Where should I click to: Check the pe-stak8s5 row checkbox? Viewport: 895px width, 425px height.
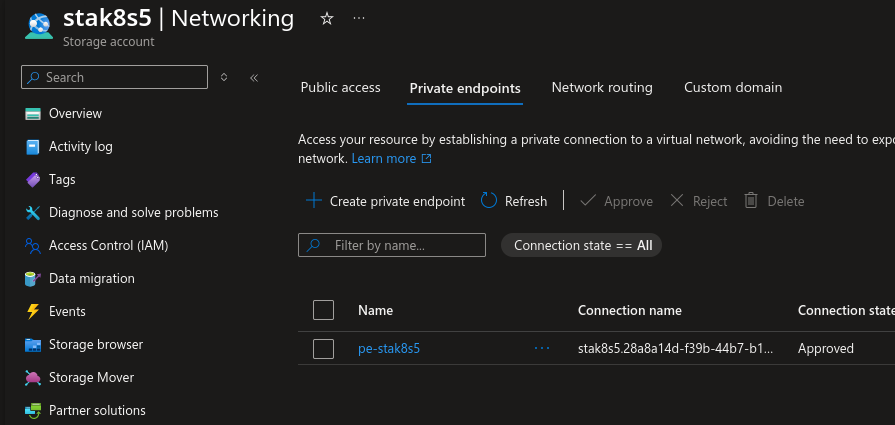click(324, 349)
